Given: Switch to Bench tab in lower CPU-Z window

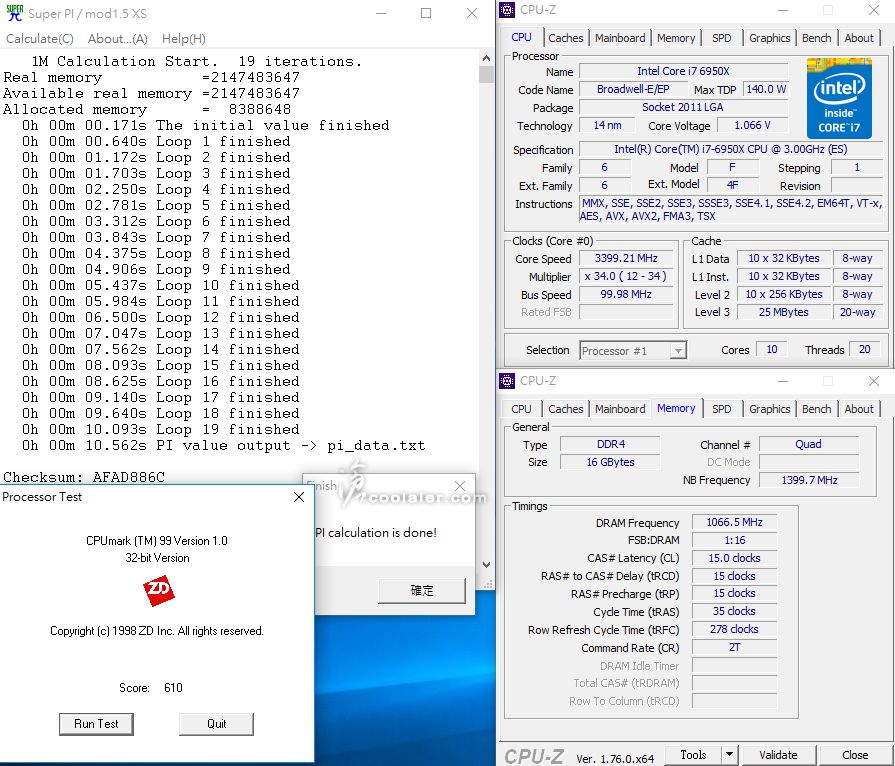Looking at the screenshot, I should click(816, 409).
